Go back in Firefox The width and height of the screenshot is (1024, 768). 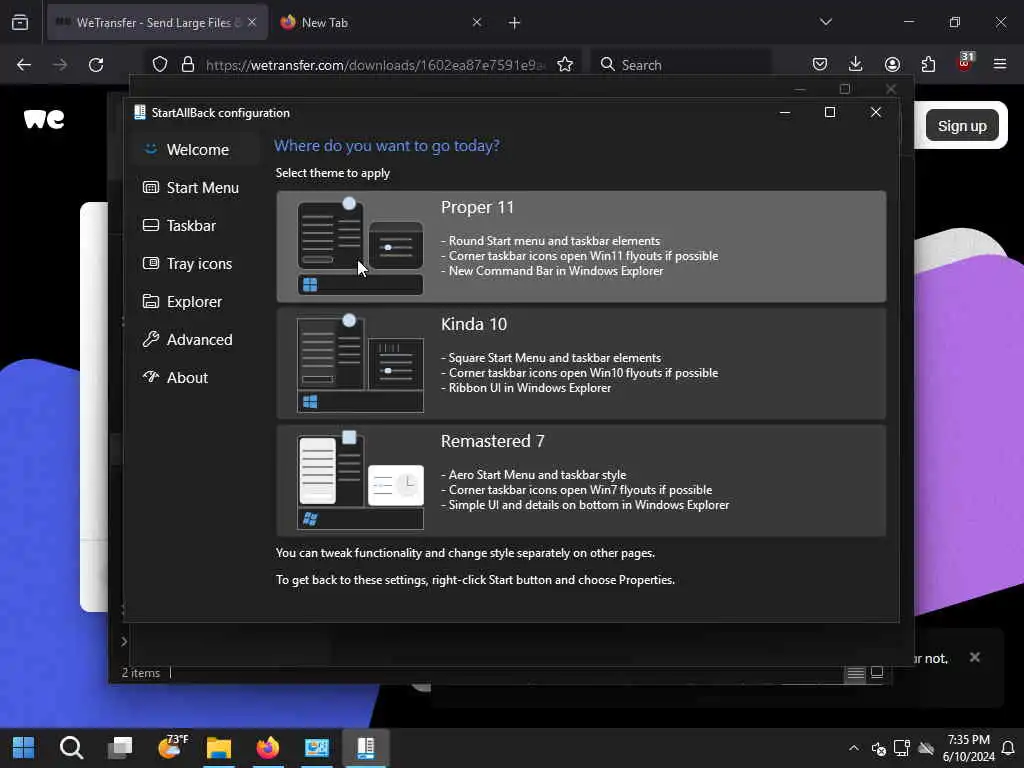pos(24,65)
